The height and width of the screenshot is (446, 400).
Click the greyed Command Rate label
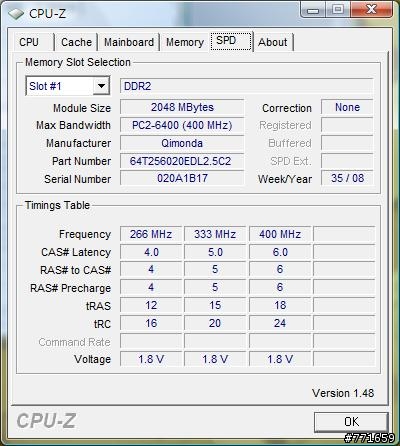point(74,342)
